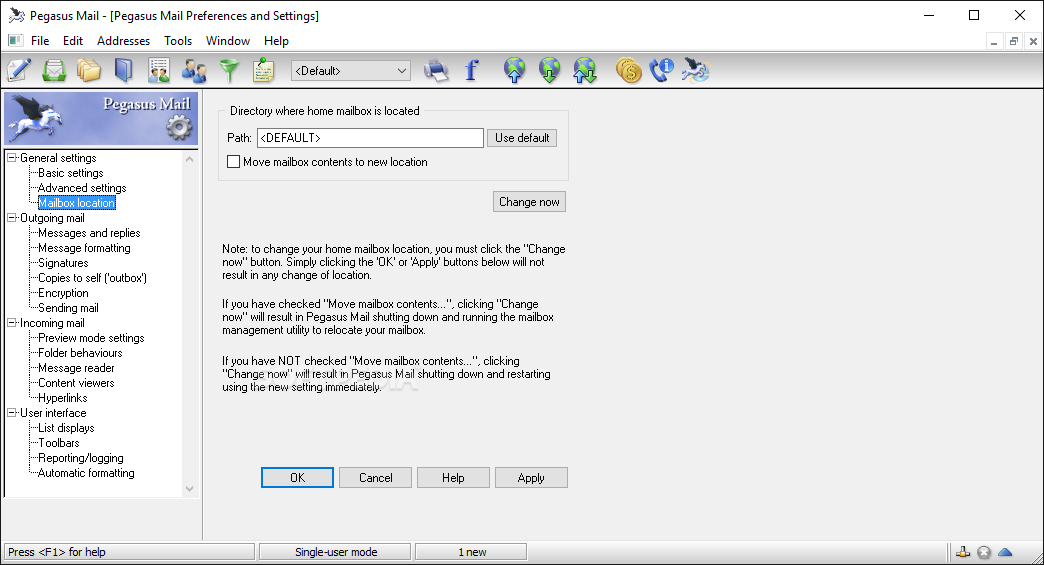This screenshot has width=1044, height=565.
Task: Compose a new message with pencil icon
Action: [19, 70]
